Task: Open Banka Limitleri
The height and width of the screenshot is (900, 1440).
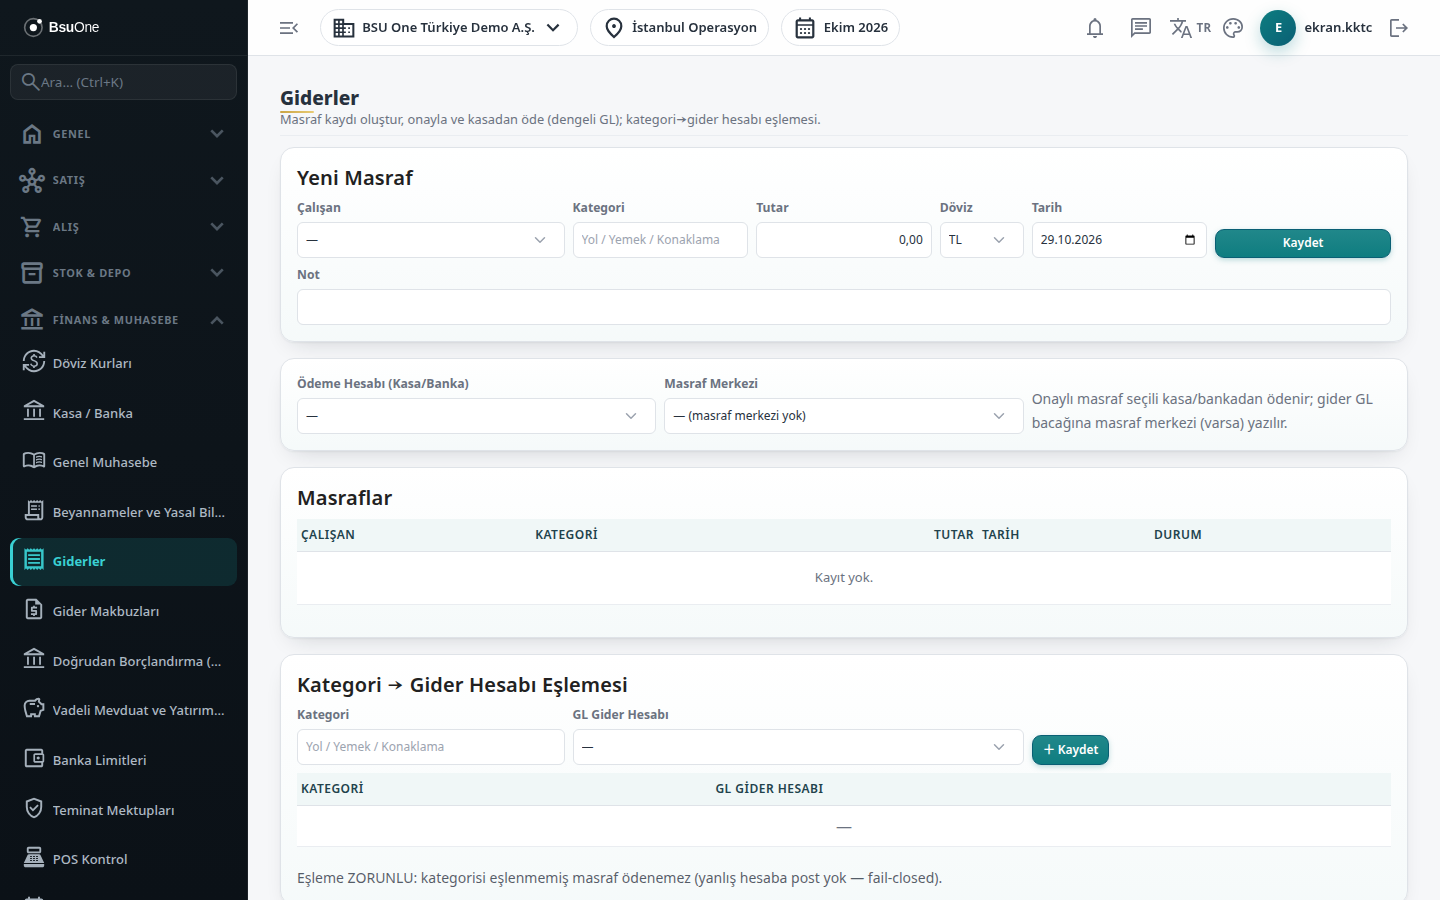Action: tap(124, 760)
